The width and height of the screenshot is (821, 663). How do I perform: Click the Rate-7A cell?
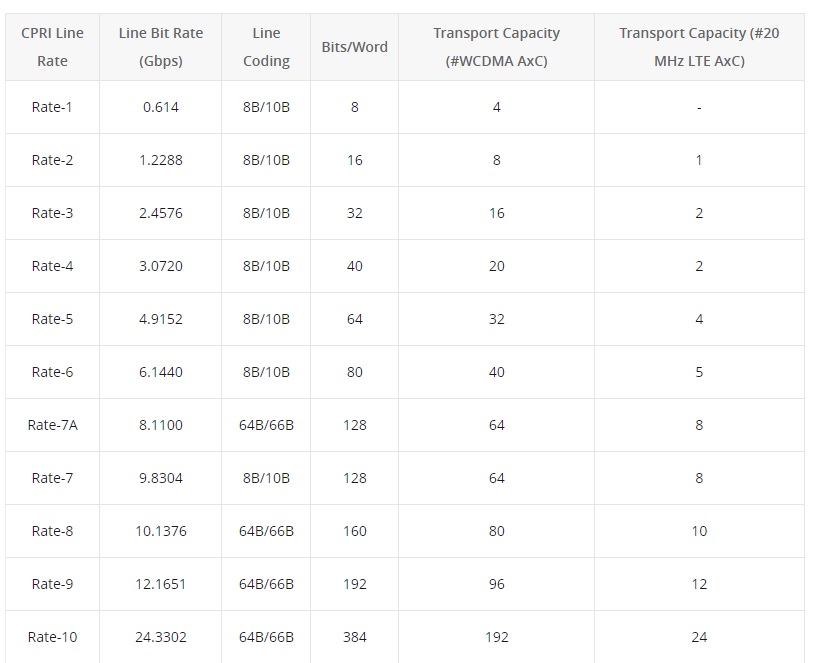pos(52,425)
